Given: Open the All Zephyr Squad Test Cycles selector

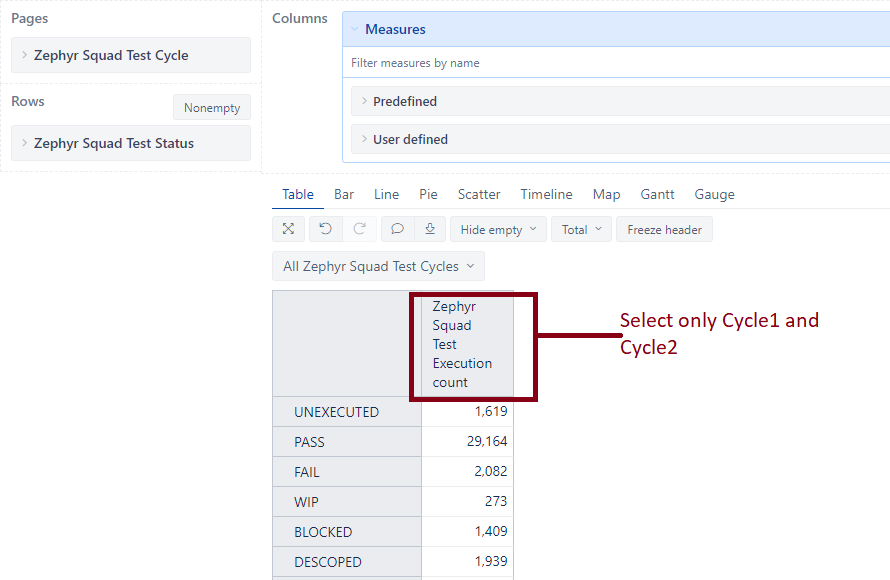Looking at the screenshot, I should coord(379,266).
